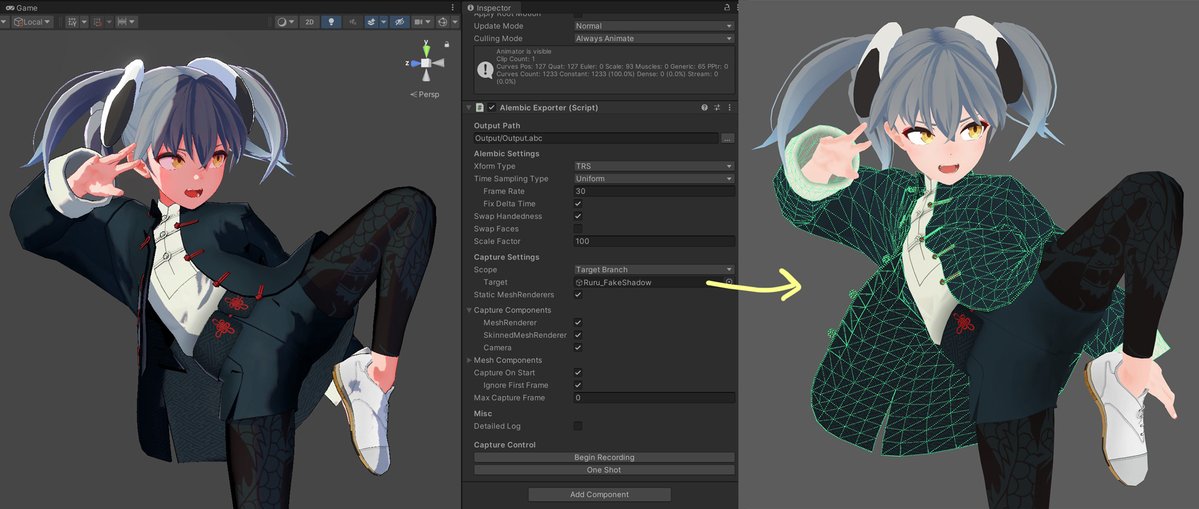Viewport: 1199px width, 509px height.
Task: Click the Alembic Exporter script icon
Action: tap(480, 108)
